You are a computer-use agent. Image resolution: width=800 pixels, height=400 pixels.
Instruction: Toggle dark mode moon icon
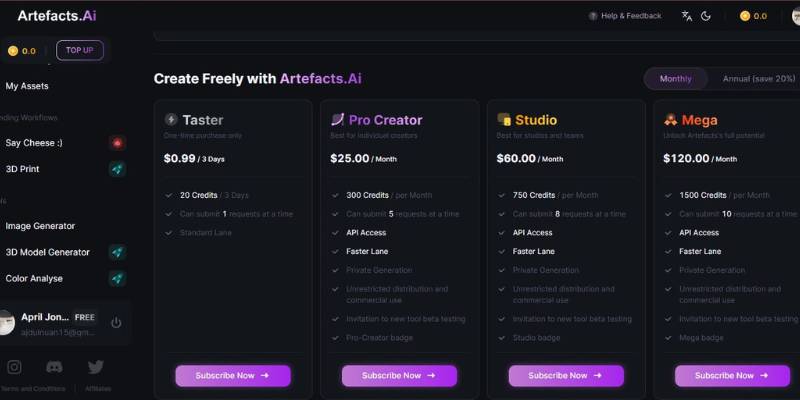click(706, 16)
